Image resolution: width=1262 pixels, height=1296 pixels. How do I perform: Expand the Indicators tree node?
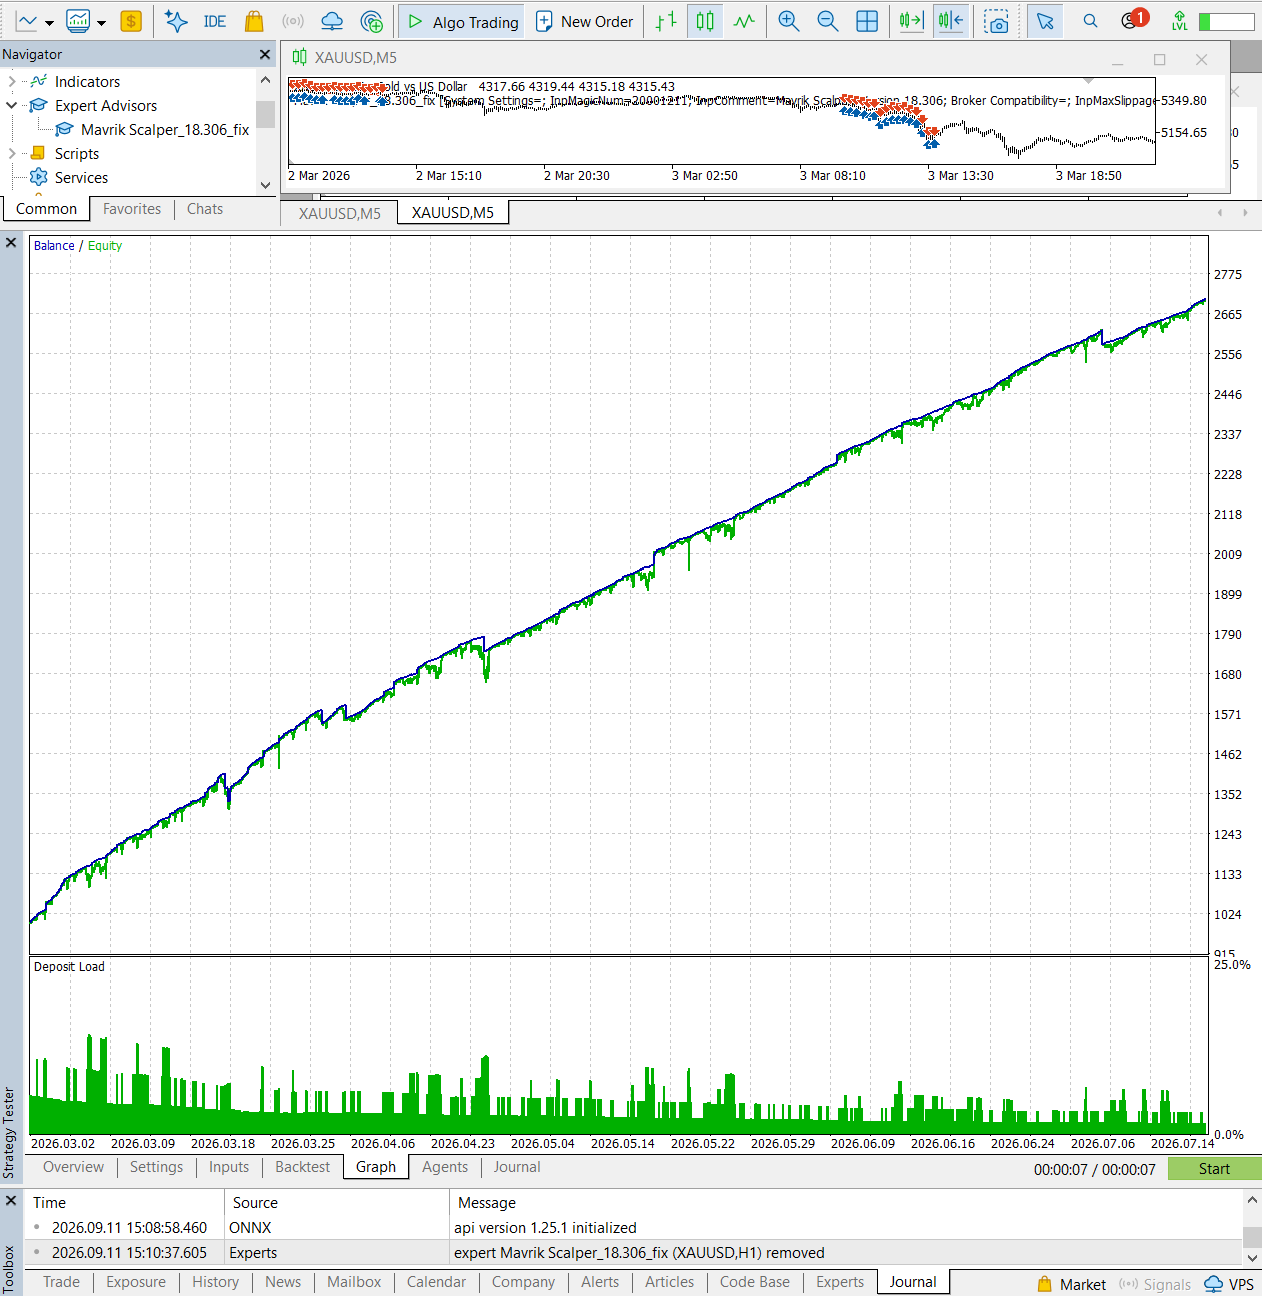[x=11, y=82]
